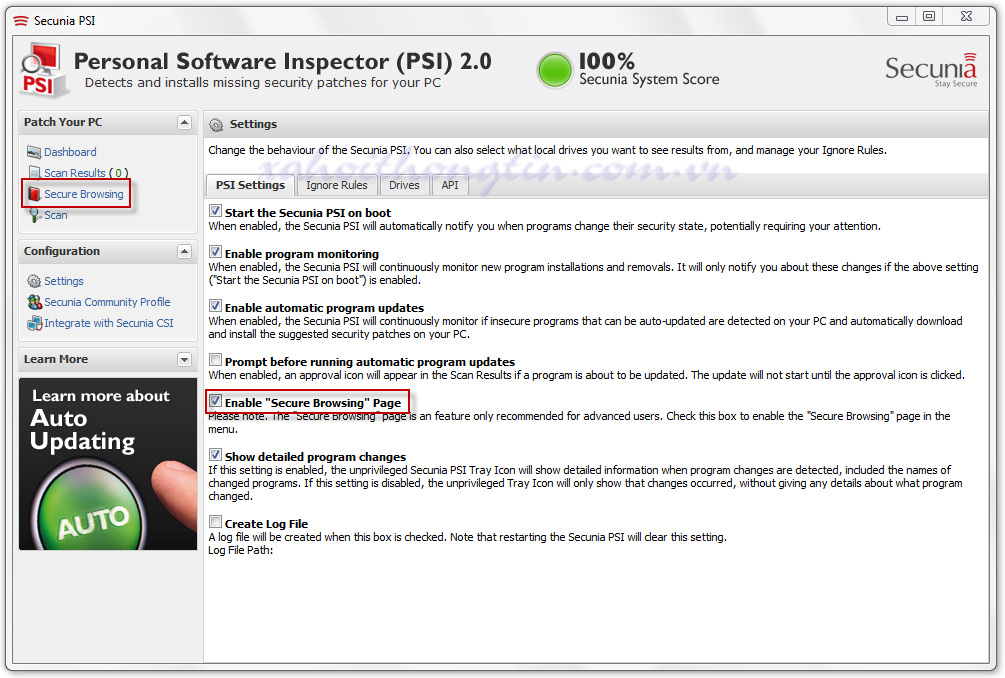Expand the Learn More panel
Viewport: 1005px width, 678px height.
pos(185,360)
